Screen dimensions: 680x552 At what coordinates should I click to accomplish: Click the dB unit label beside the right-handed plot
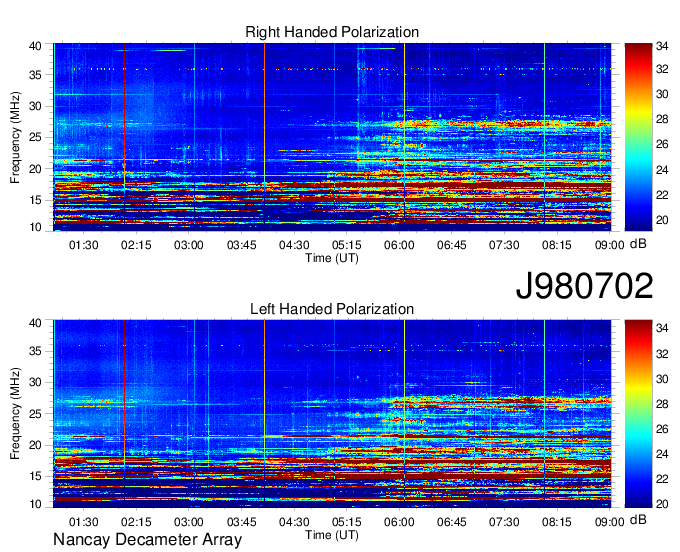click(638, 244)
